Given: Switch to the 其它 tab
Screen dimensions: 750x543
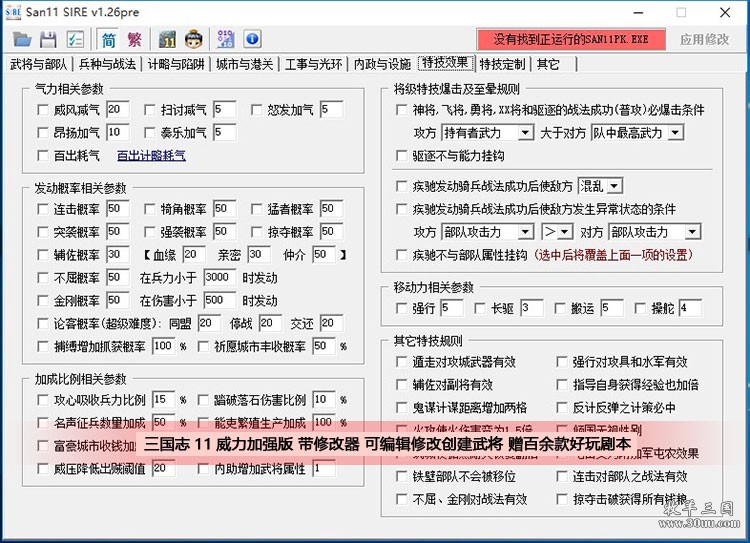Looking at the screenshot, I should coord(548,64).
